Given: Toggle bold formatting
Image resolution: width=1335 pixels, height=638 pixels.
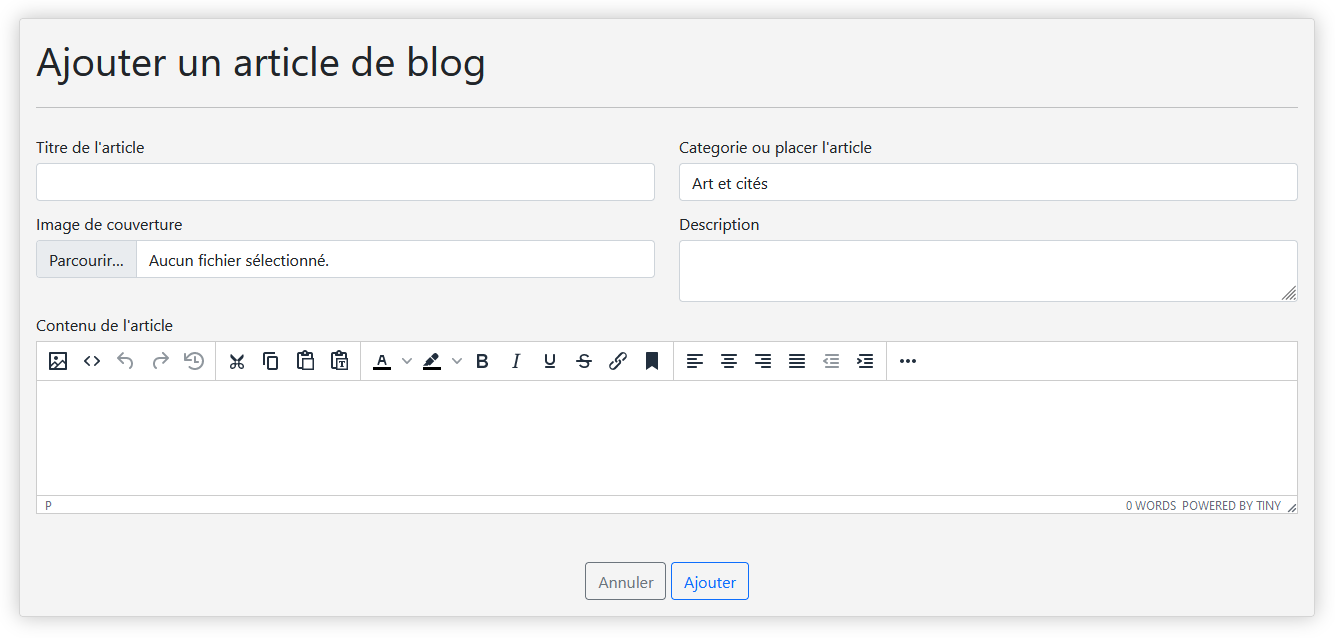Looking at the screenshot, I should coord(482,361).
